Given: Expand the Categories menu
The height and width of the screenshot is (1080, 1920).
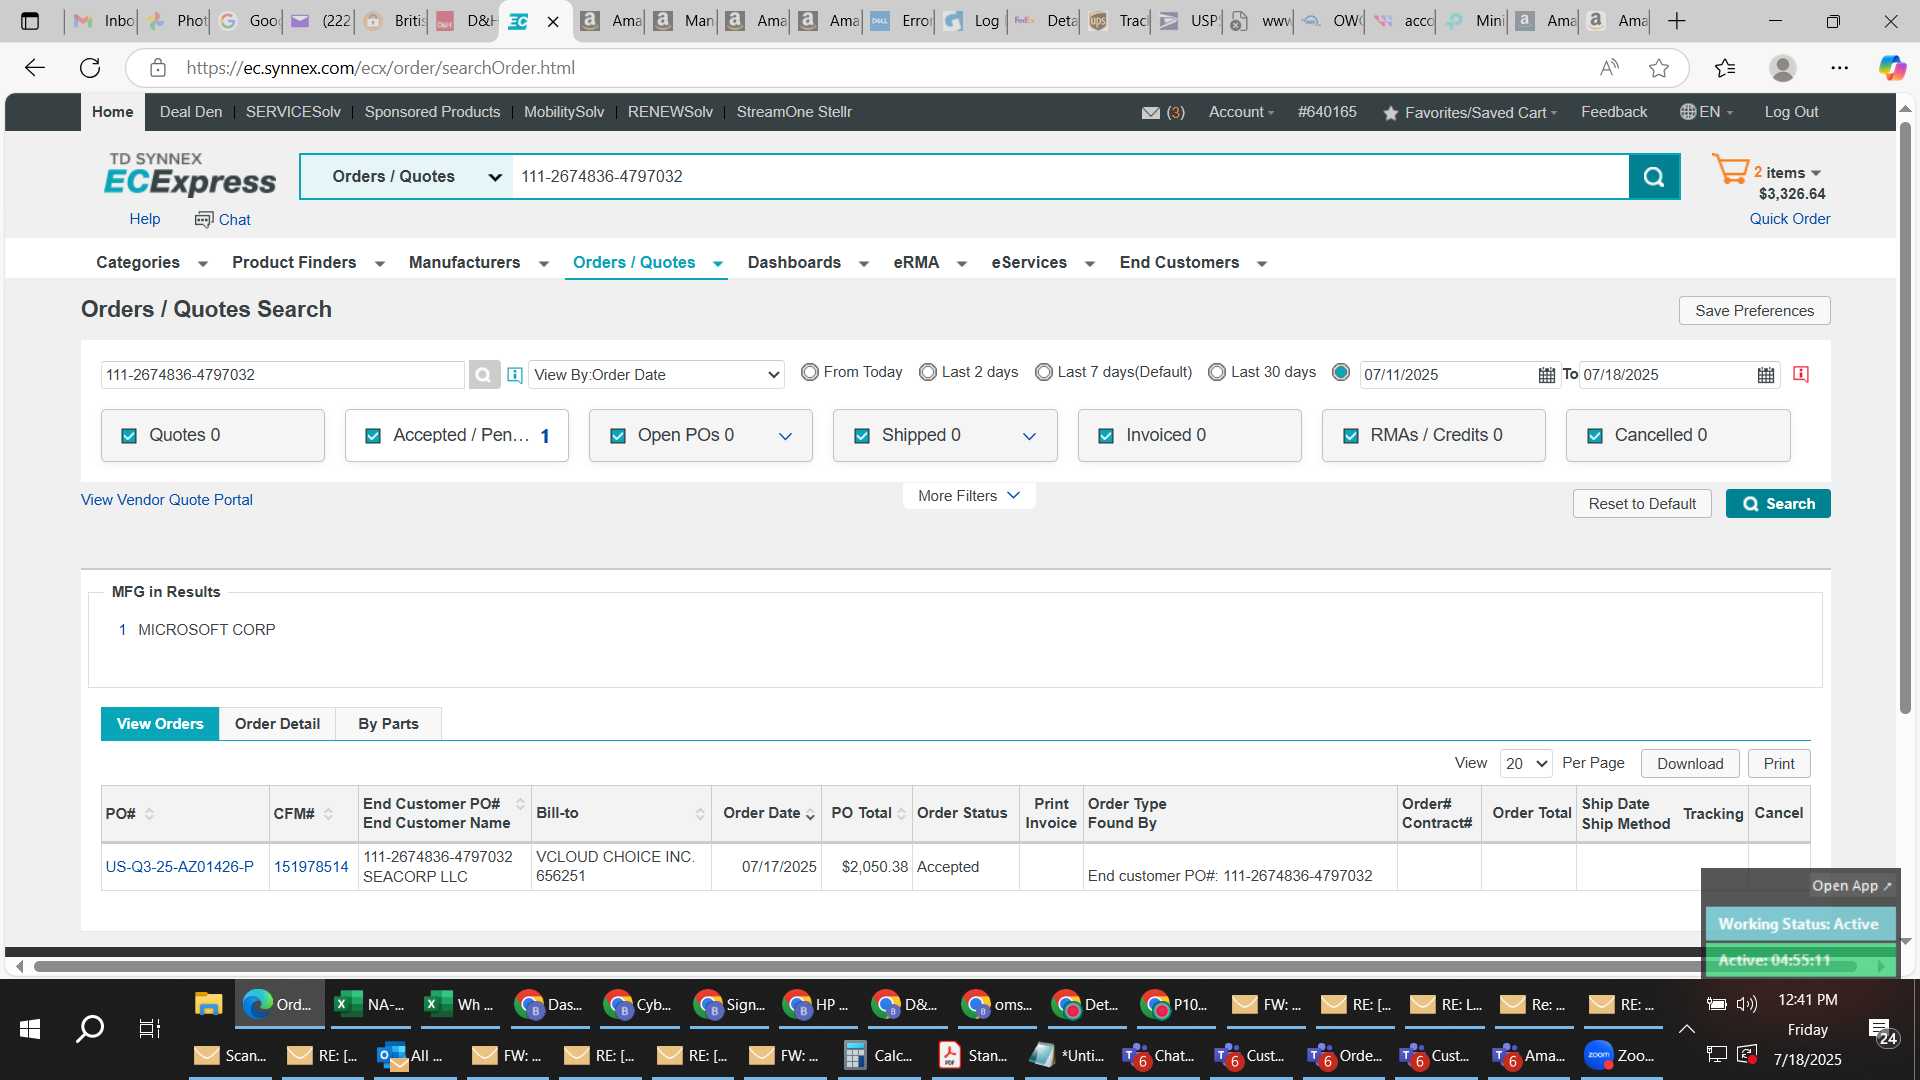Looking at the screenshot, I should [x=152, y=263].
